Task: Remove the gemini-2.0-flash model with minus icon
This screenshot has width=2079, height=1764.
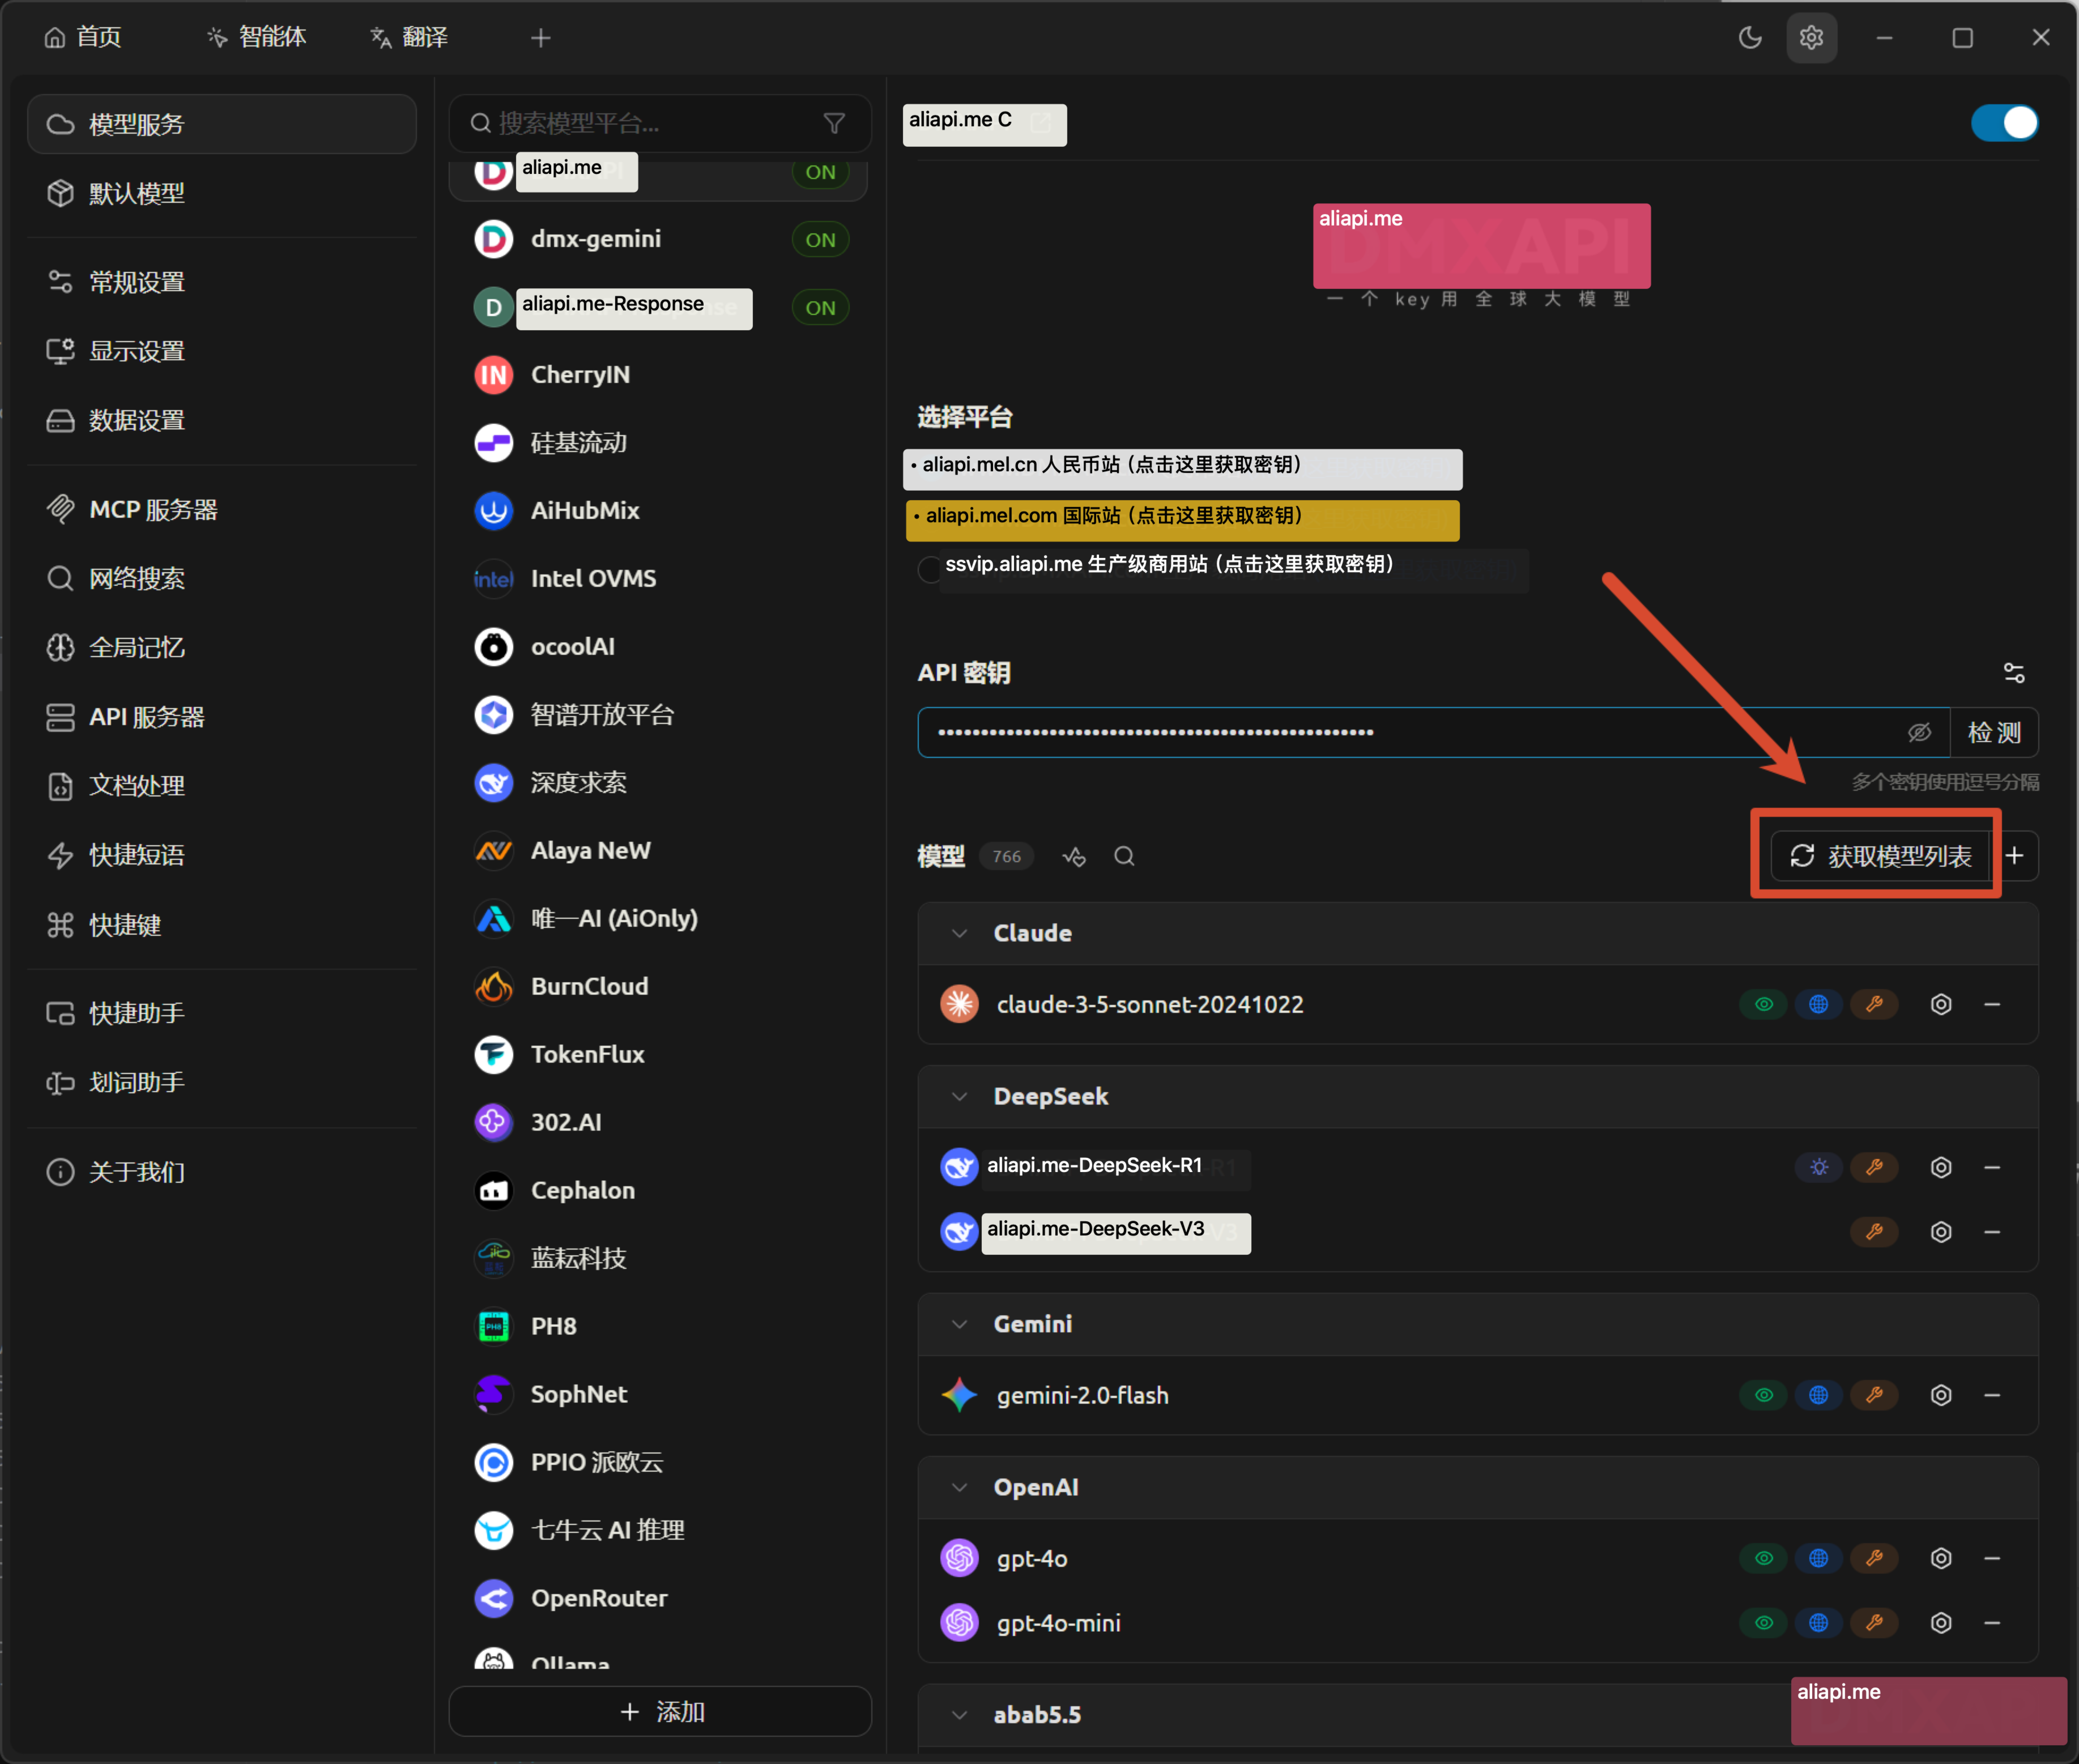Action: (x=1992, y=1395)
